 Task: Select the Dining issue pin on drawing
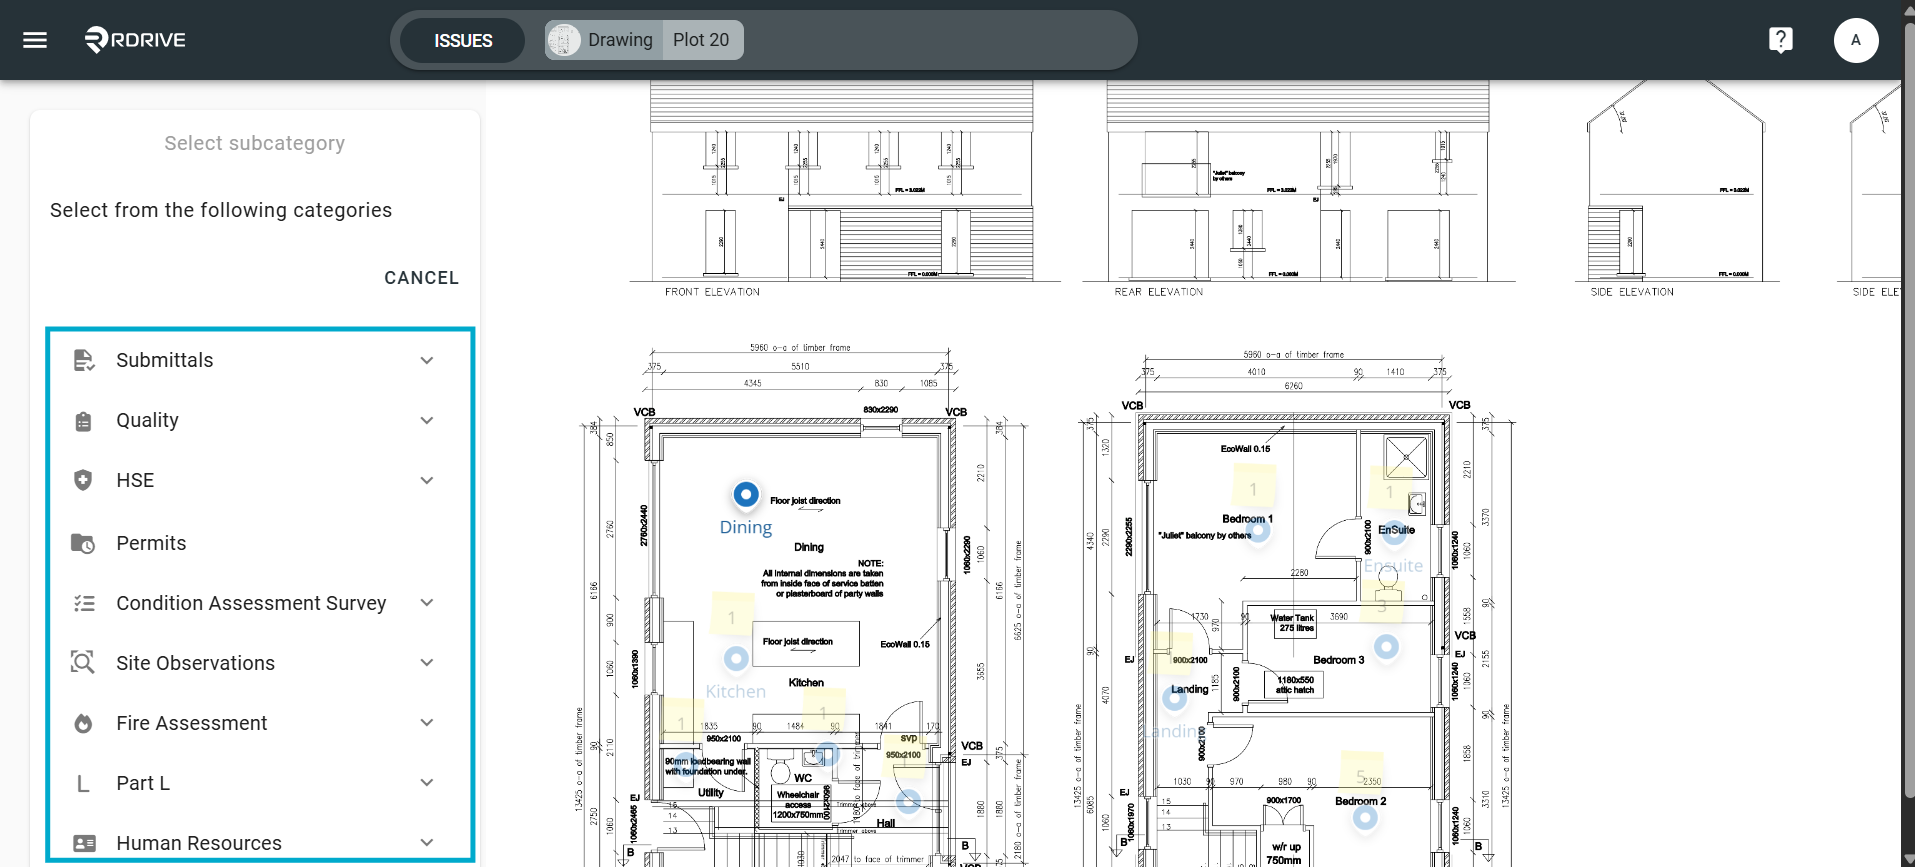(x=746, y=494)
